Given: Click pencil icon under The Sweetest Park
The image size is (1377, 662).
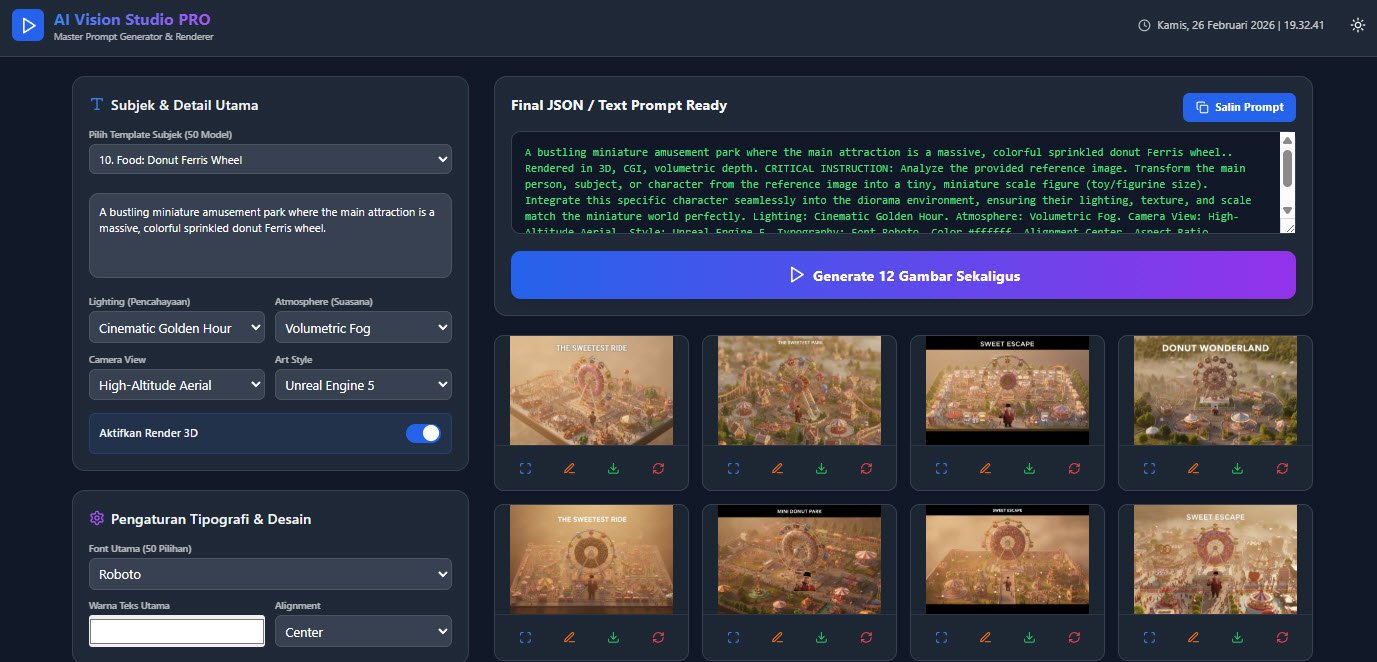Looking at the screenshot, I should 777,468.
